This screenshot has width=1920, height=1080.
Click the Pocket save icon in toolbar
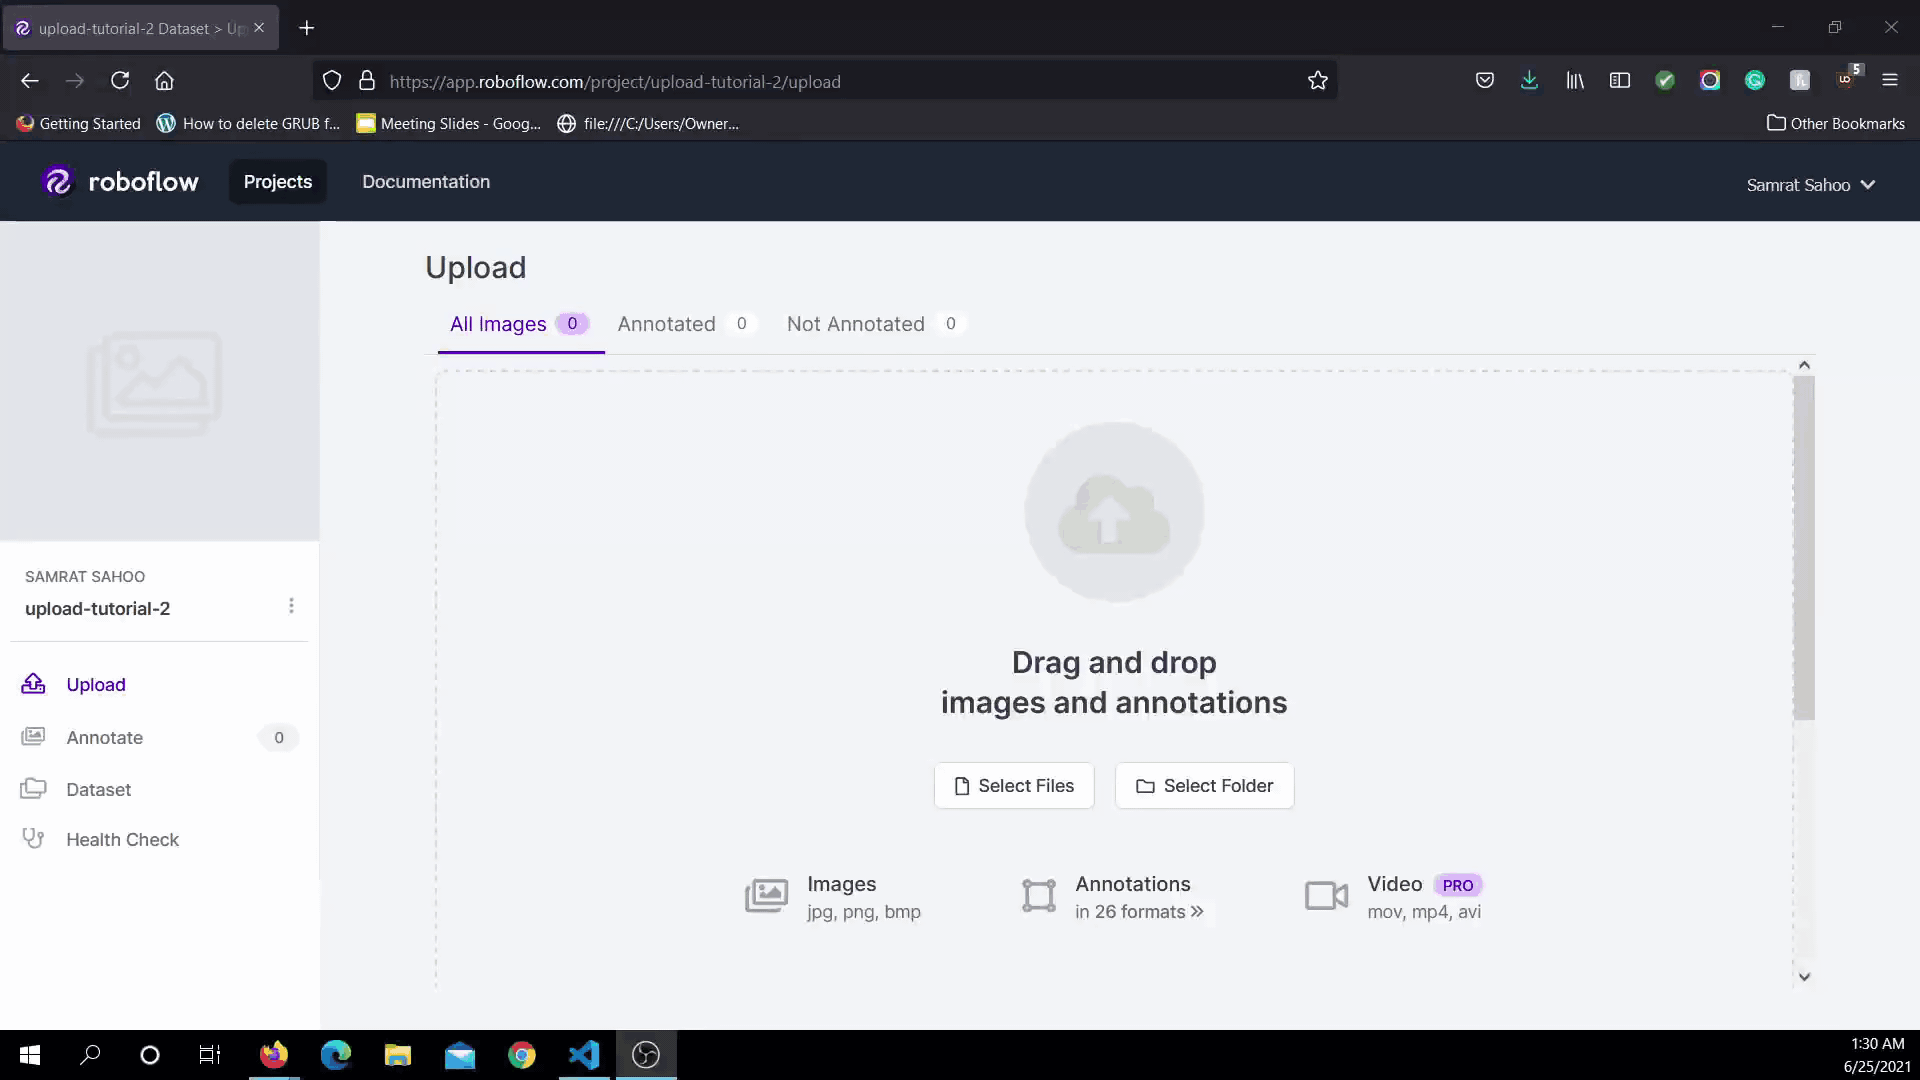pos(1484,81)
